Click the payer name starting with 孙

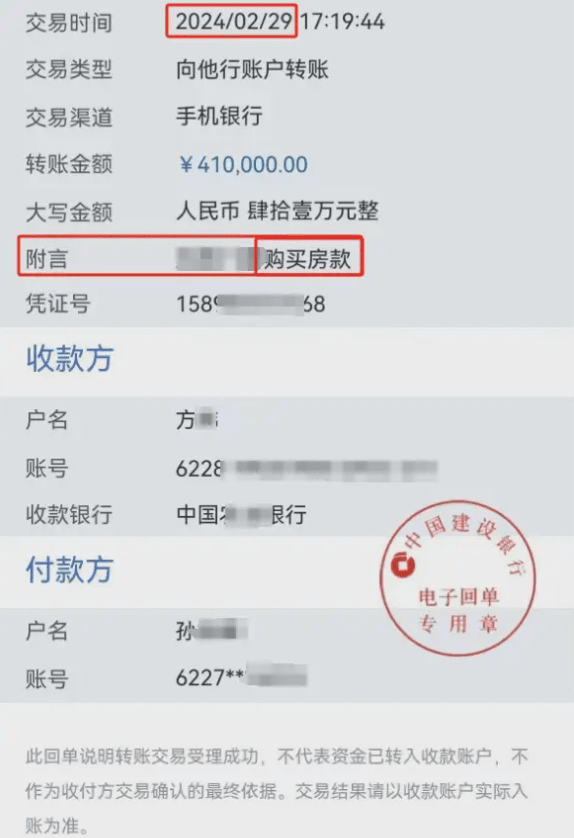(x=211, y=631)
